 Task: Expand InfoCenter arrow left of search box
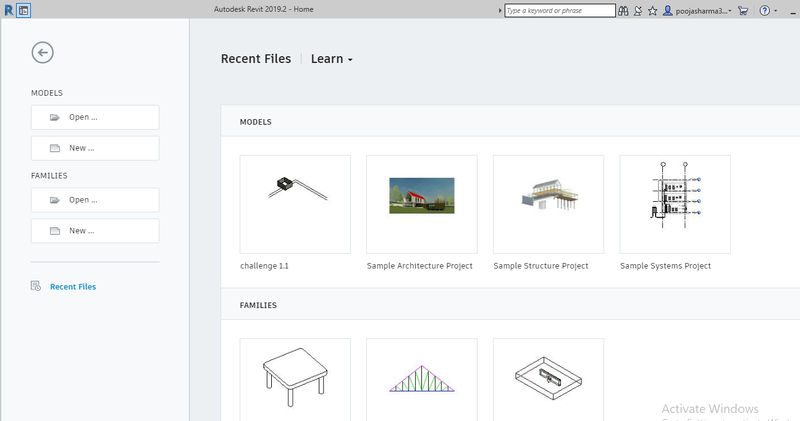(500, 11)
